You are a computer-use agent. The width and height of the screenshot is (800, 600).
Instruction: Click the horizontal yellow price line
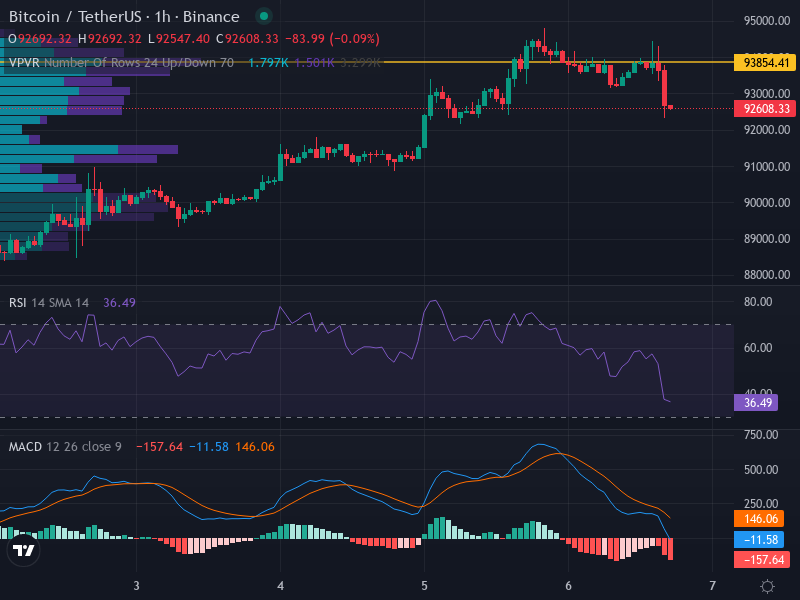click(x=300, y=62)
